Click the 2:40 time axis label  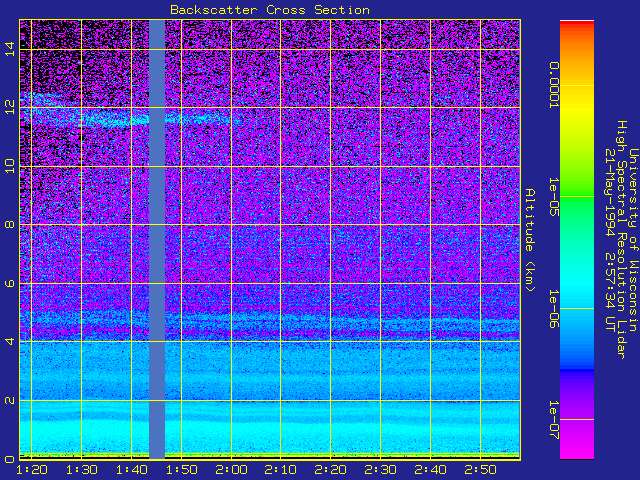(x=430, y=470)
